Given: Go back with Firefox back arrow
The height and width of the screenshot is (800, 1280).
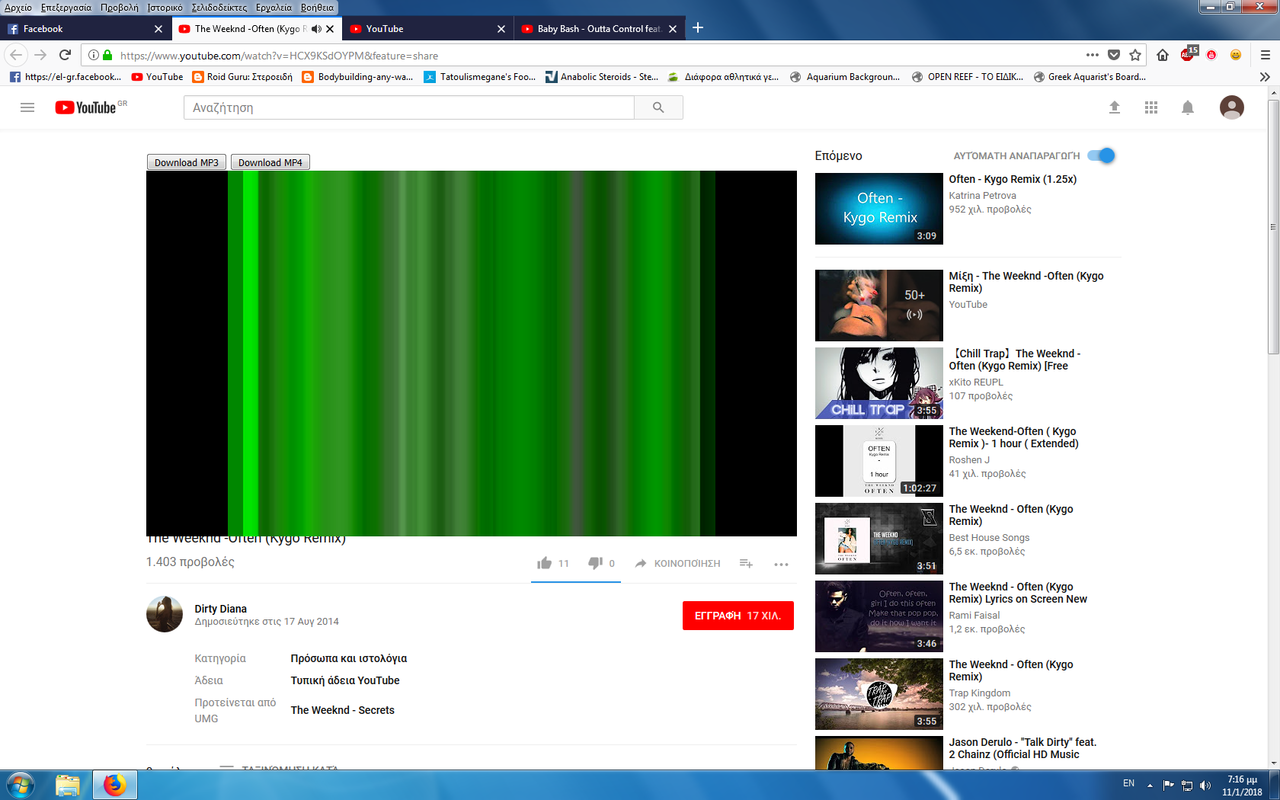Looking at the screenshot, I should (x=17, y=55).
